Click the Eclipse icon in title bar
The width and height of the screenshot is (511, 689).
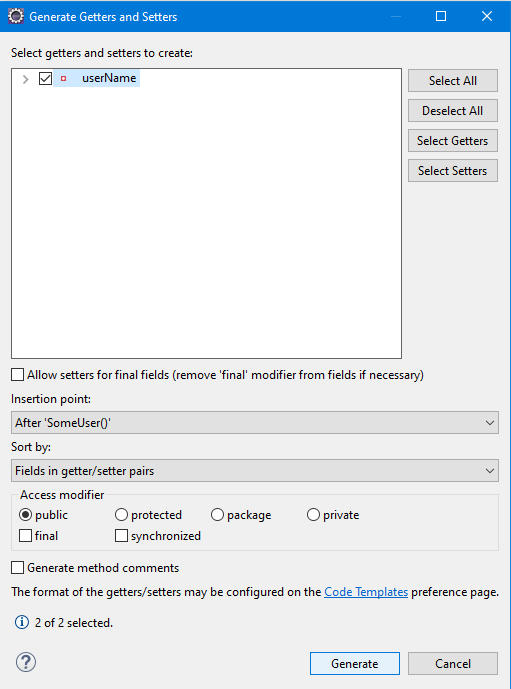click(16, 16)
